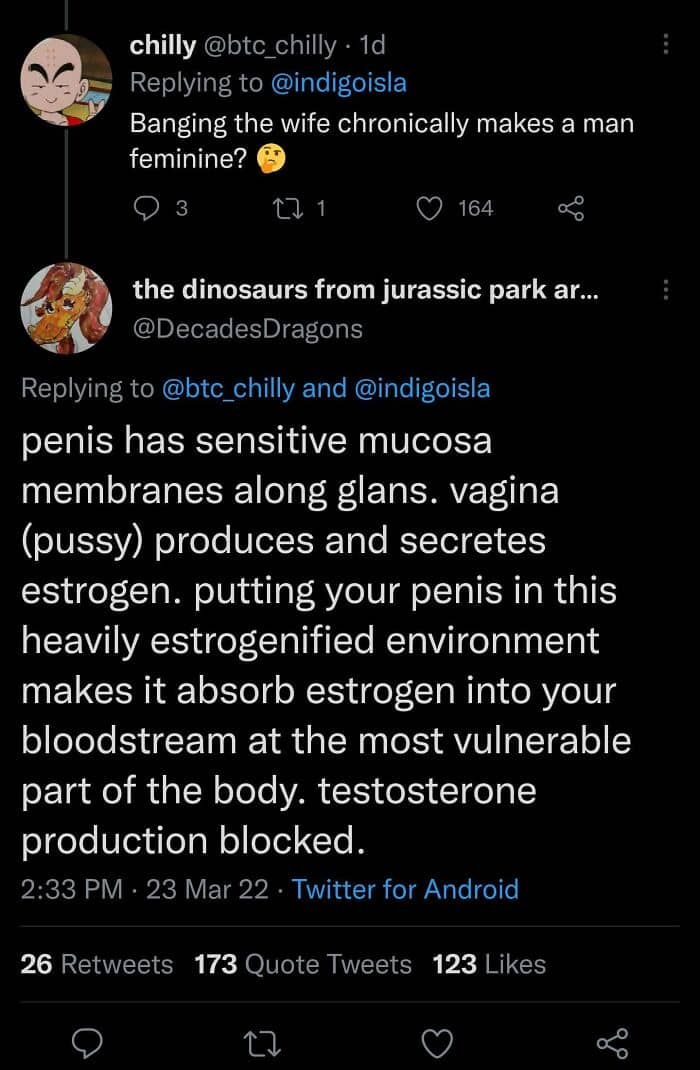Like the main DecadesDragons tweet
This screenshot has width=700, height=1070.
click(x=437, y=1043)
